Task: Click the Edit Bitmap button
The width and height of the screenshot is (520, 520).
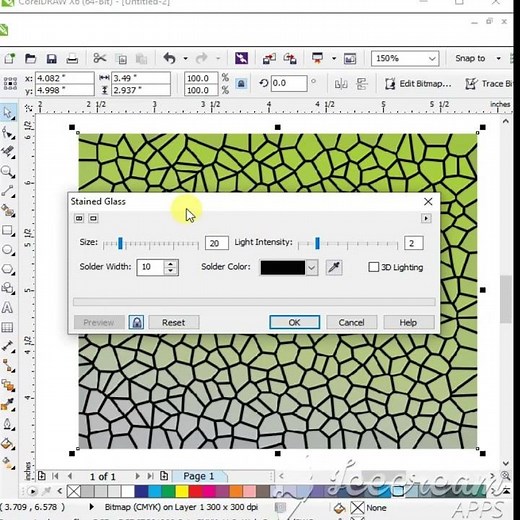Action: point(419,83)
